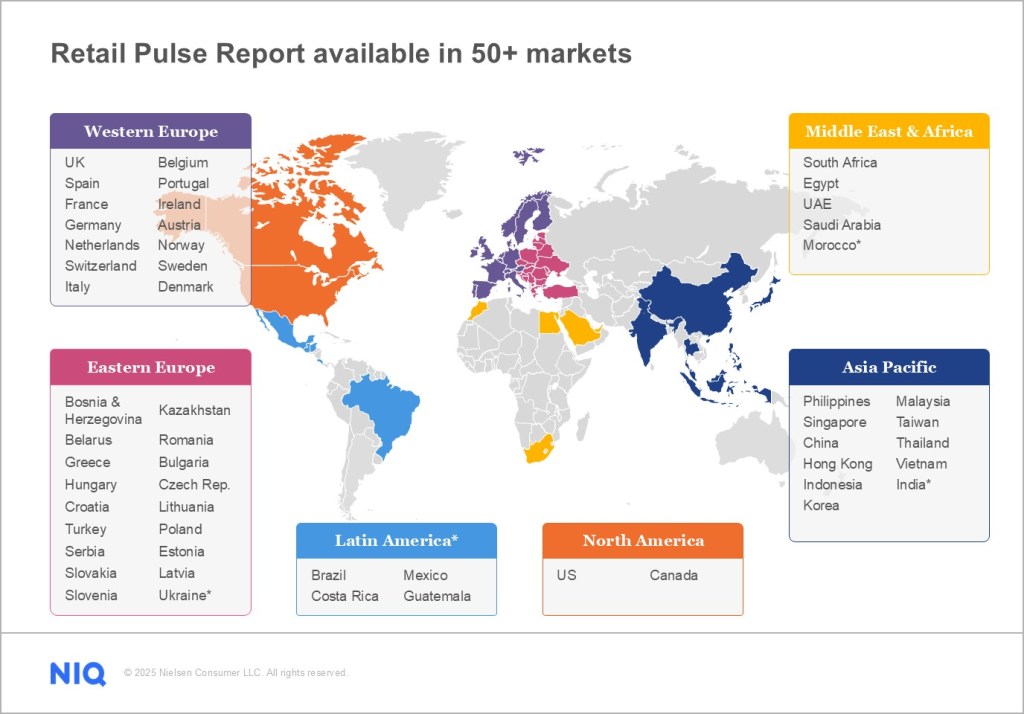Select Egypt entry
Screen dimensions: 1024x714
point(821,184)
